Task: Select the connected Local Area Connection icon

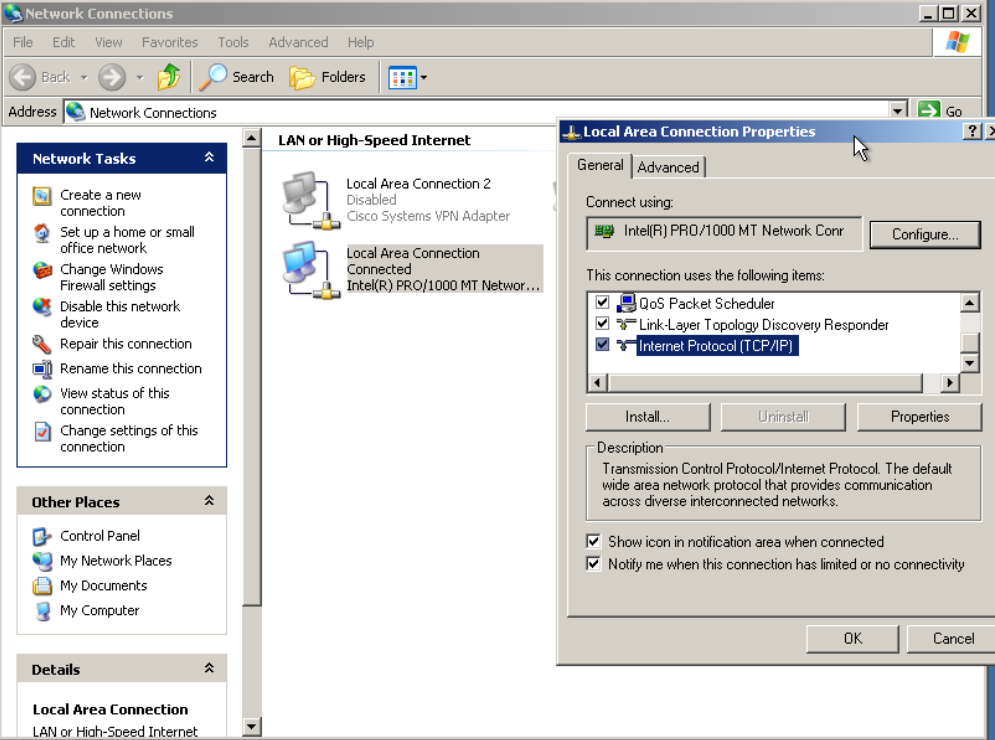Action: [x=310, y=270]
